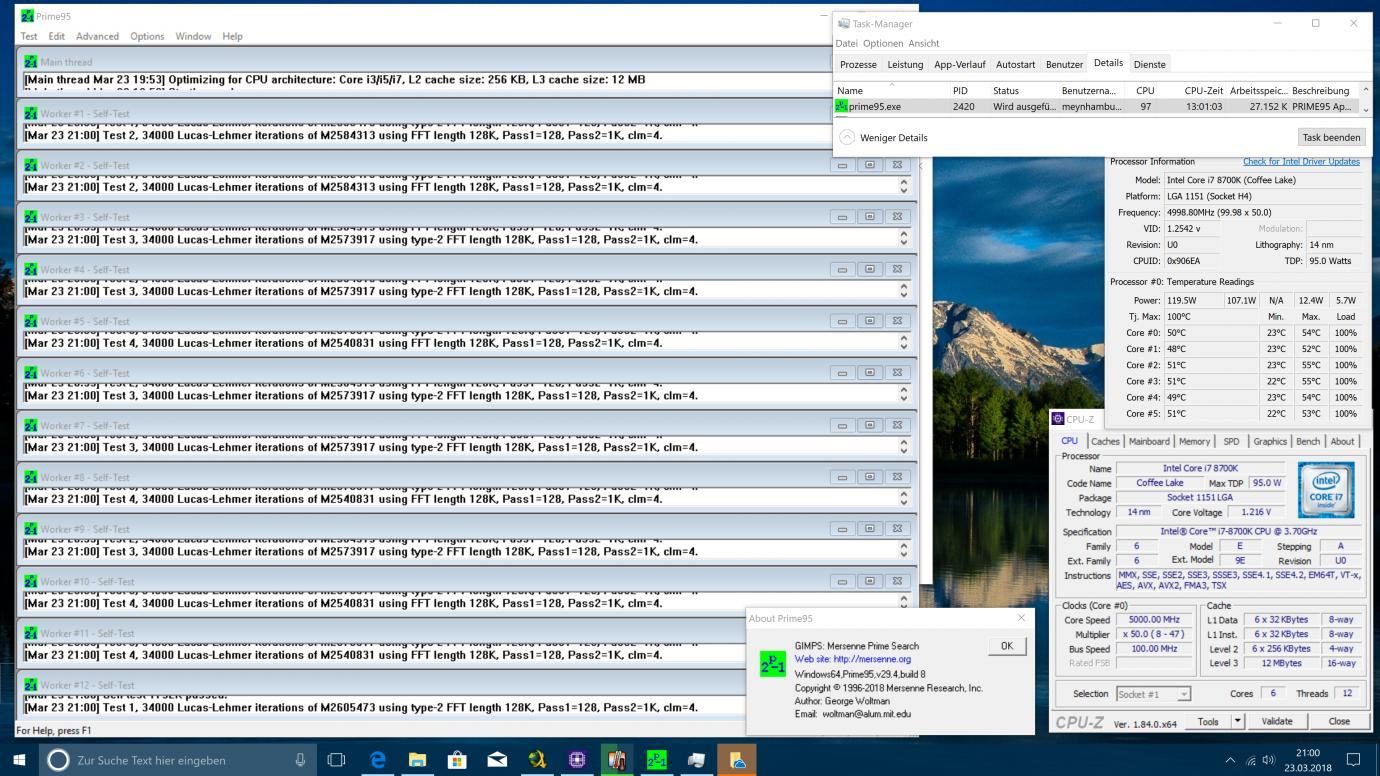
Task: Click the Task beenden button
Action: (1330, 138)
